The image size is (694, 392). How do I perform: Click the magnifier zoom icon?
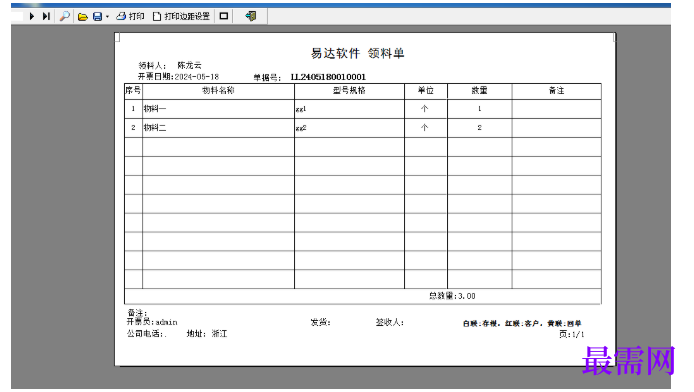tap(65, 16)
